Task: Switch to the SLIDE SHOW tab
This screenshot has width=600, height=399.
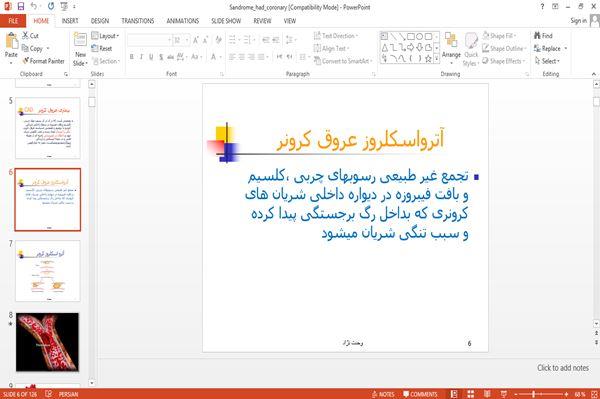Action: point(226,21)
